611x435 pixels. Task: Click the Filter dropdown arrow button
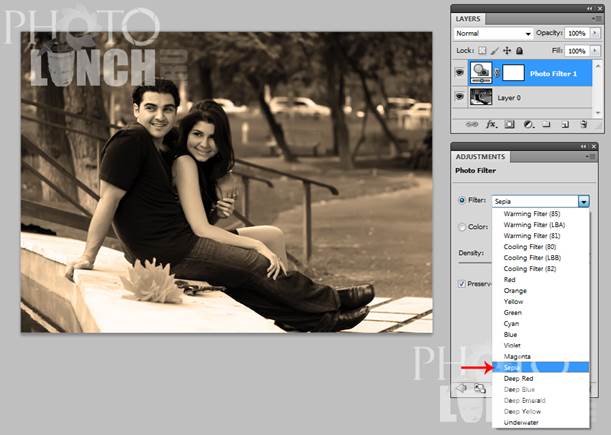tap(583, 202)
